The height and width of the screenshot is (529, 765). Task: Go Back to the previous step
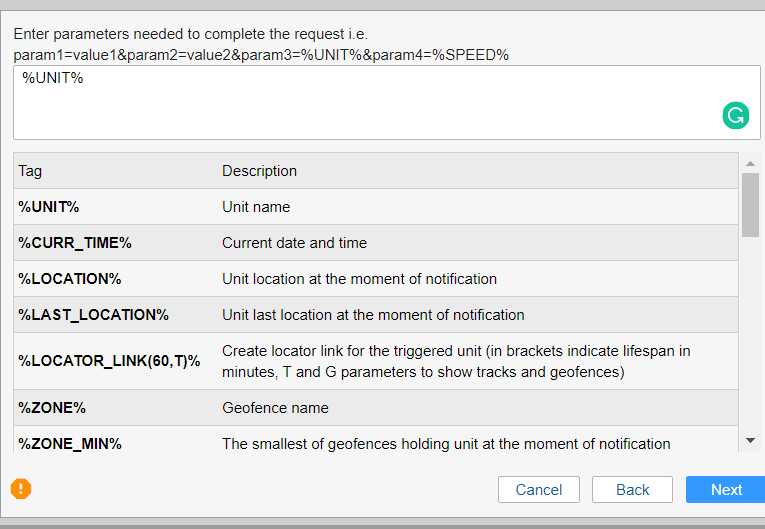pos(632,490)
